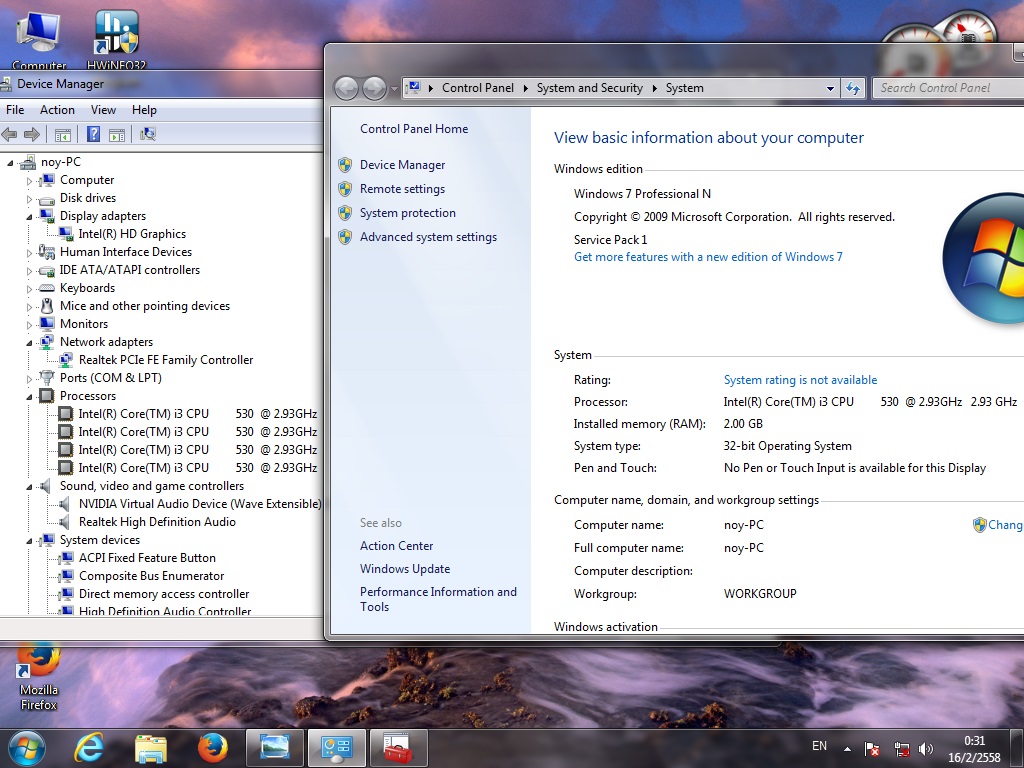Viewport: 1024px width, 768px height.
Task: Open the File menu in Device Manager
Action: 15,110
